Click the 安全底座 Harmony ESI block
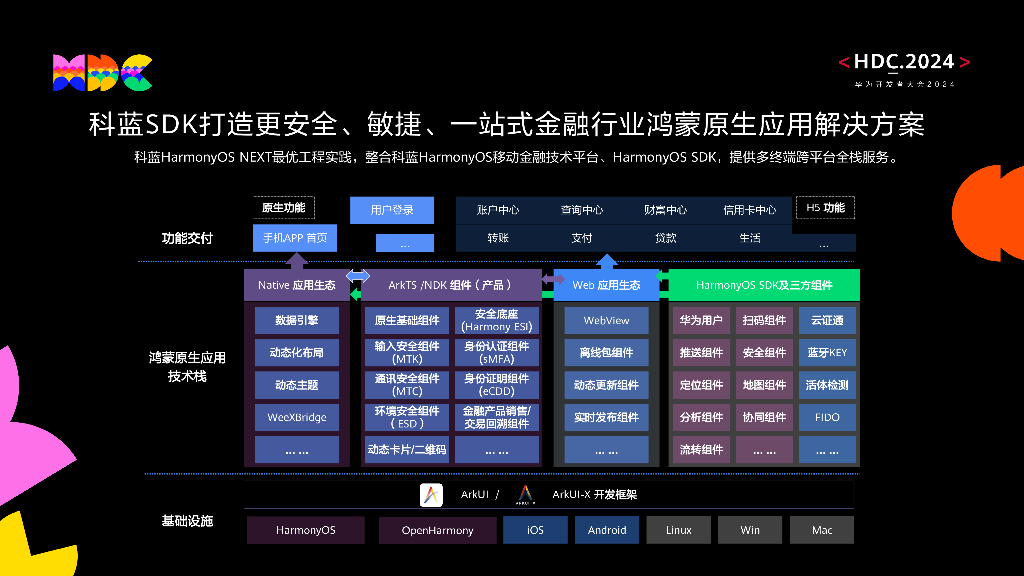Screen dimensions: 1024x576 (x=497, y=321)
